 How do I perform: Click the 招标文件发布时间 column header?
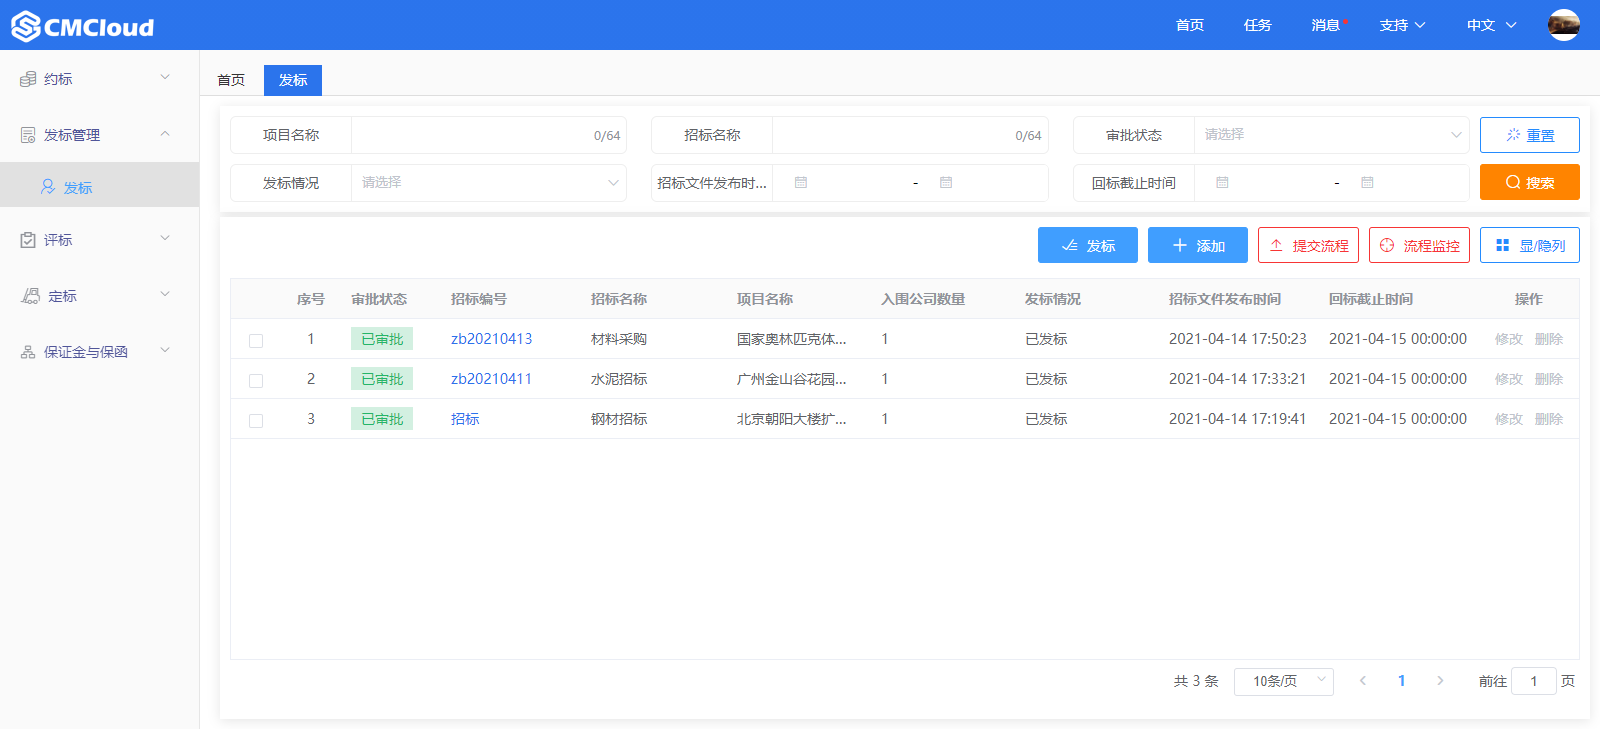tap(1225, 299)
